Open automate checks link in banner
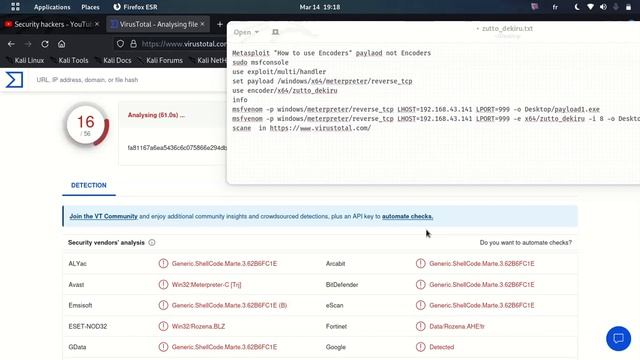Image resolution: width=640 pixels, height=360 pixels. click(407, 216)
